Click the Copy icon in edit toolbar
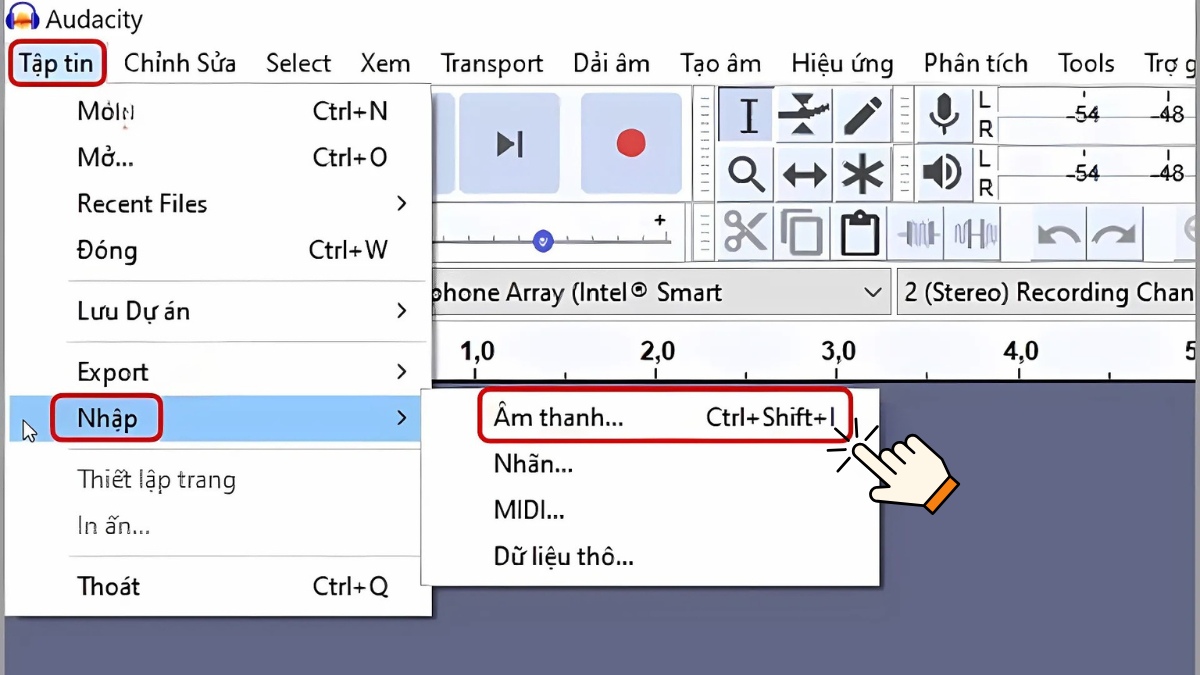The image size is (1200, 675). click(802, 233)
